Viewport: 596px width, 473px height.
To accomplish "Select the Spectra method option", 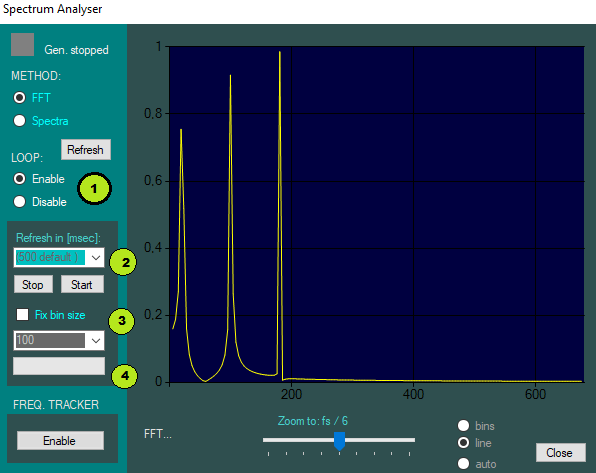I will click(19, 121).
